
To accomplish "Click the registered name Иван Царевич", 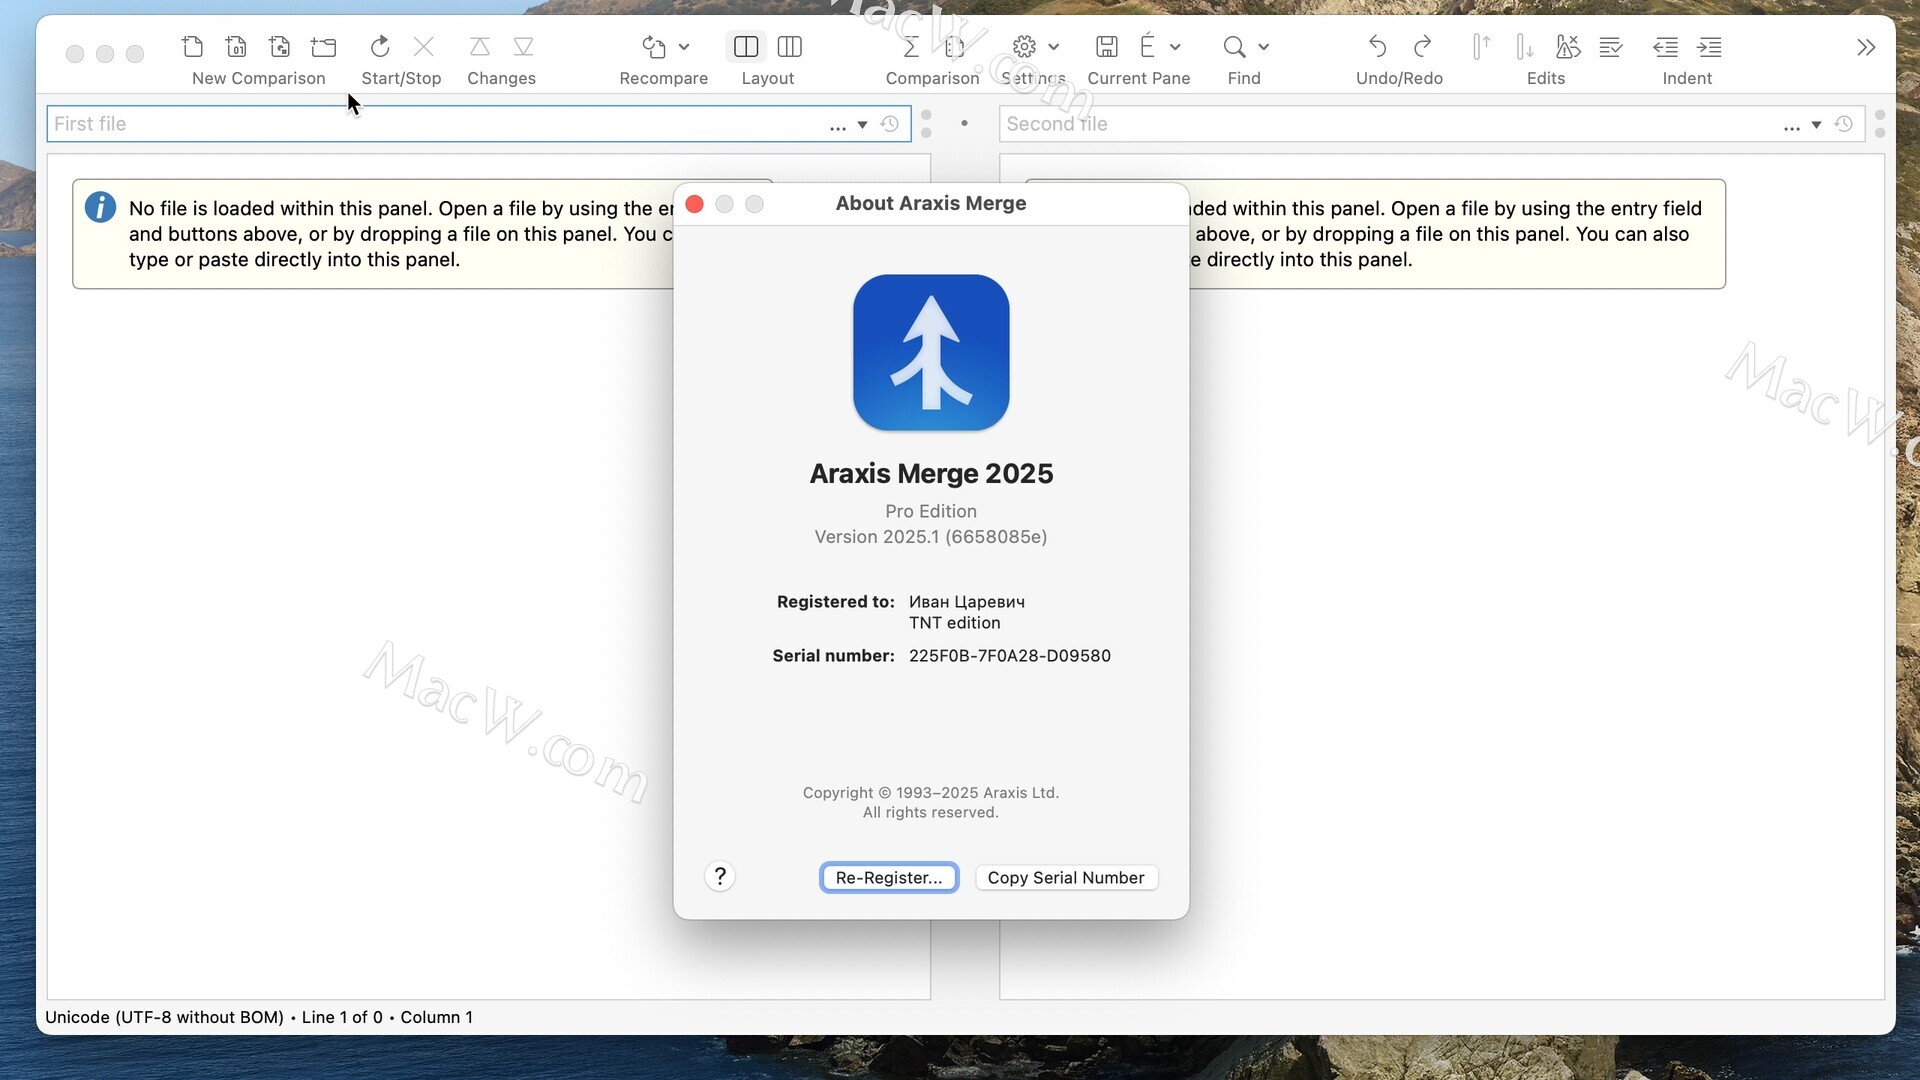I will coord(967,602).
